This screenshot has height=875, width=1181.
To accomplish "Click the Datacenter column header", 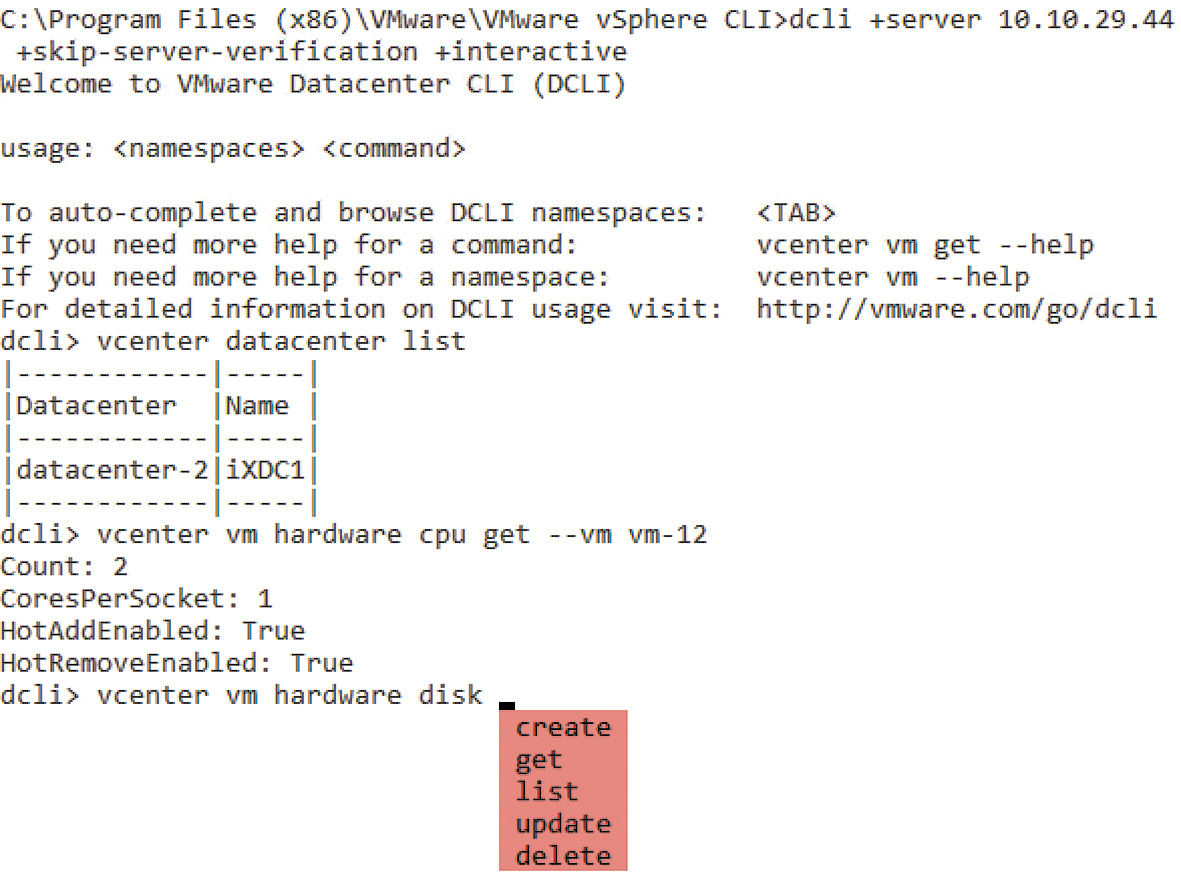I will 96,406.
